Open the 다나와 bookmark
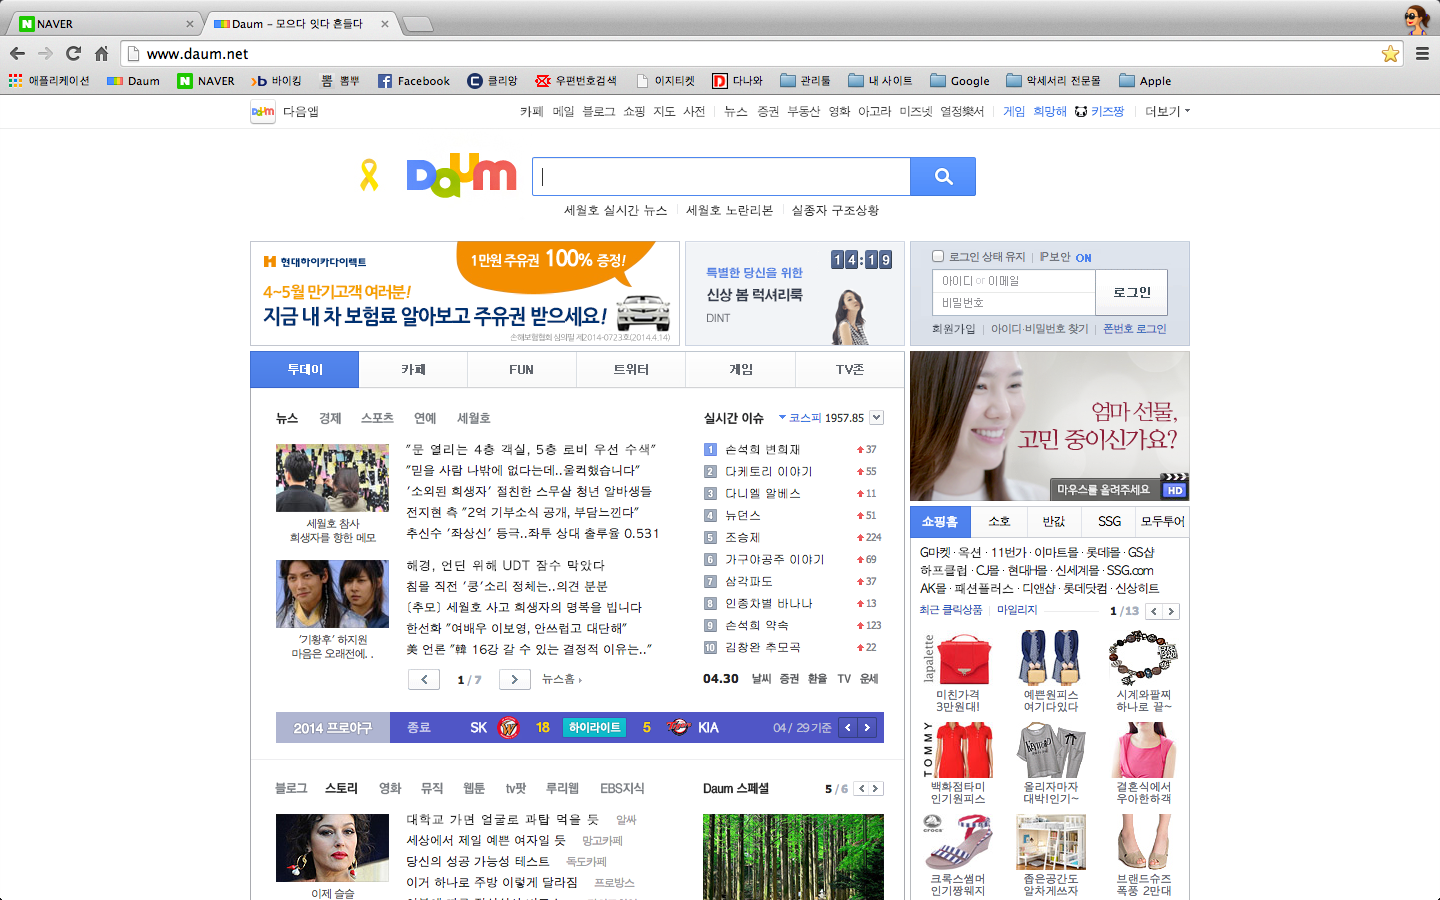 click(738, 81)
